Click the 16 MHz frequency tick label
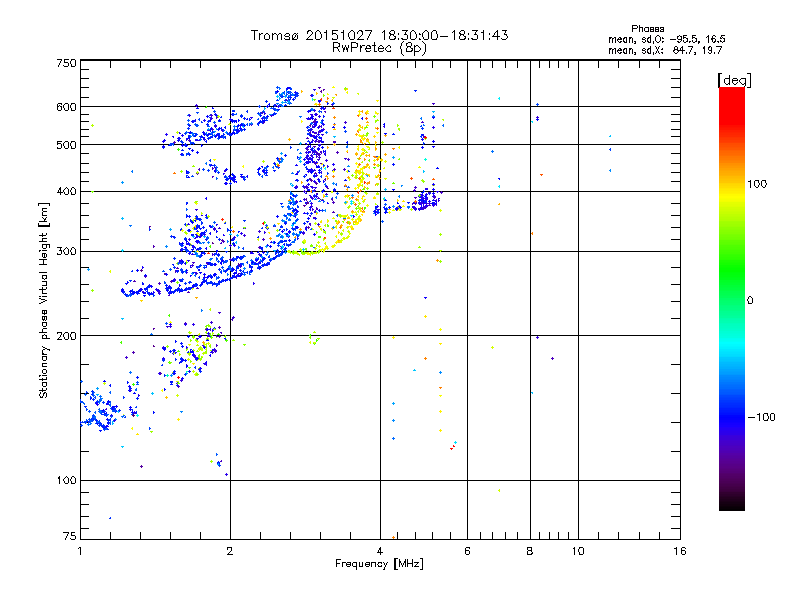This screenshot has height=600, width=800. [x=680, y=551]
